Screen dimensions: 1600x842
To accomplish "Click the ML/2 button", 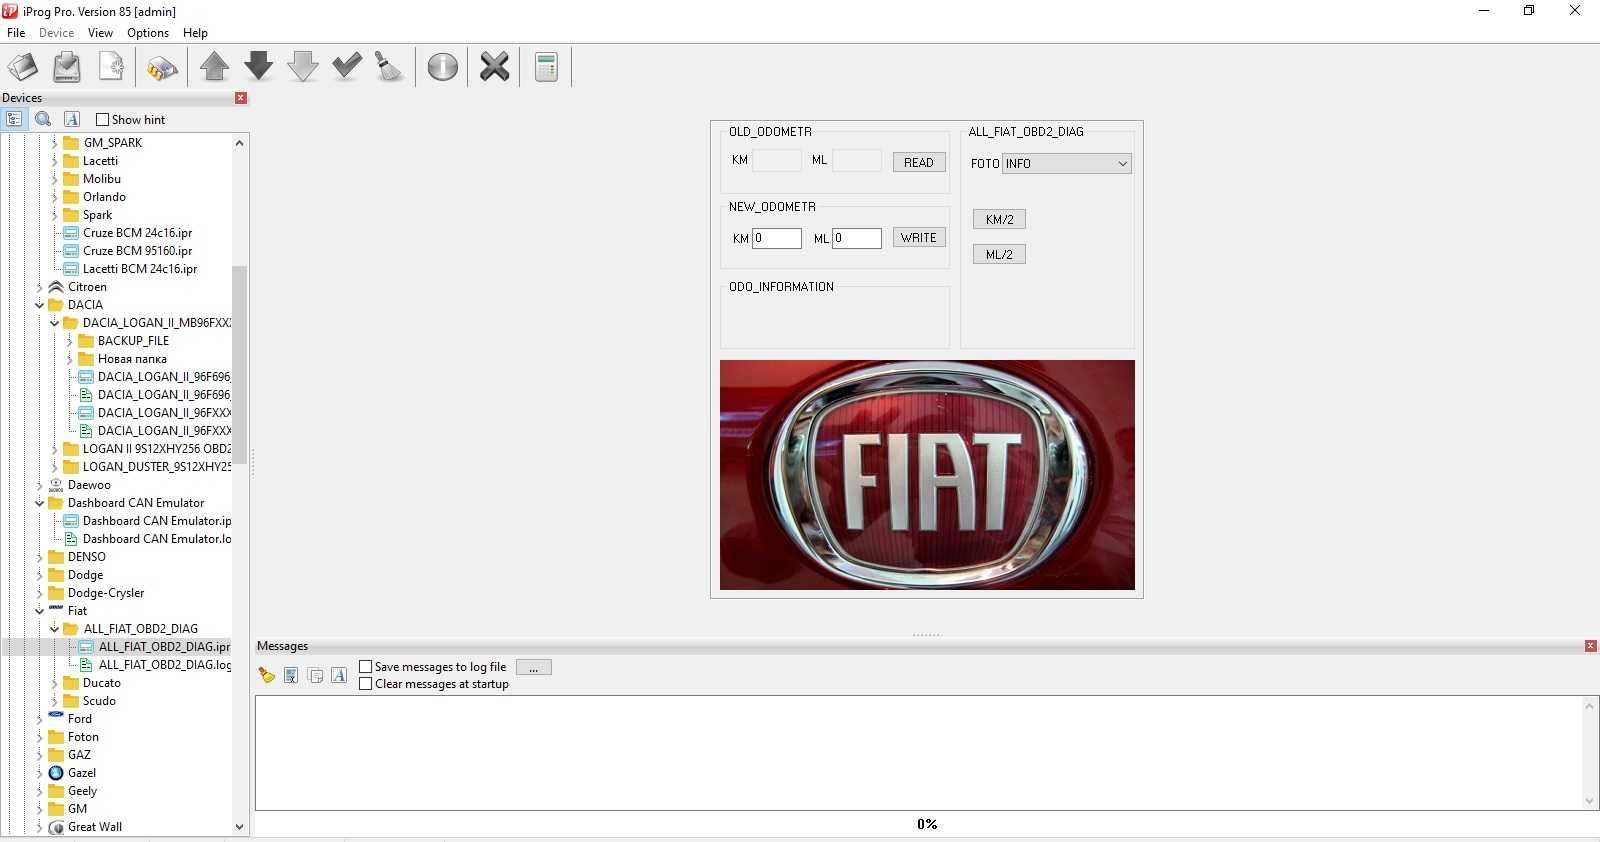I will (999, 254).
